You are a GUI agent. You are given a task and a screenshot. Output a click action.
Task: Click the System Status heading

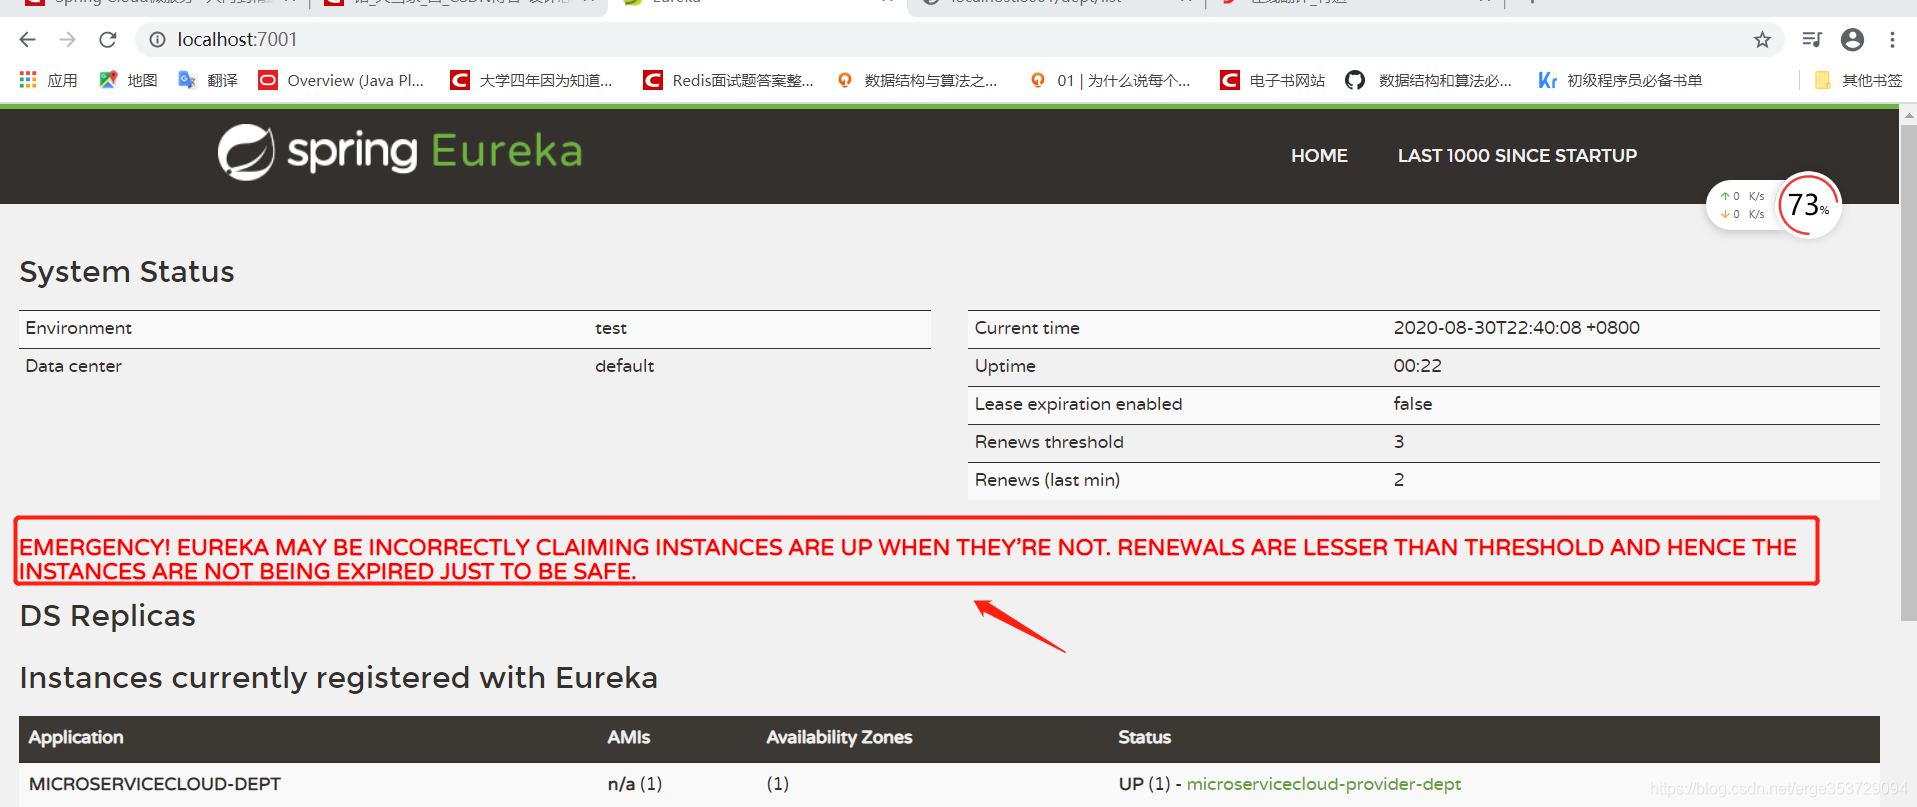[127, 272]
